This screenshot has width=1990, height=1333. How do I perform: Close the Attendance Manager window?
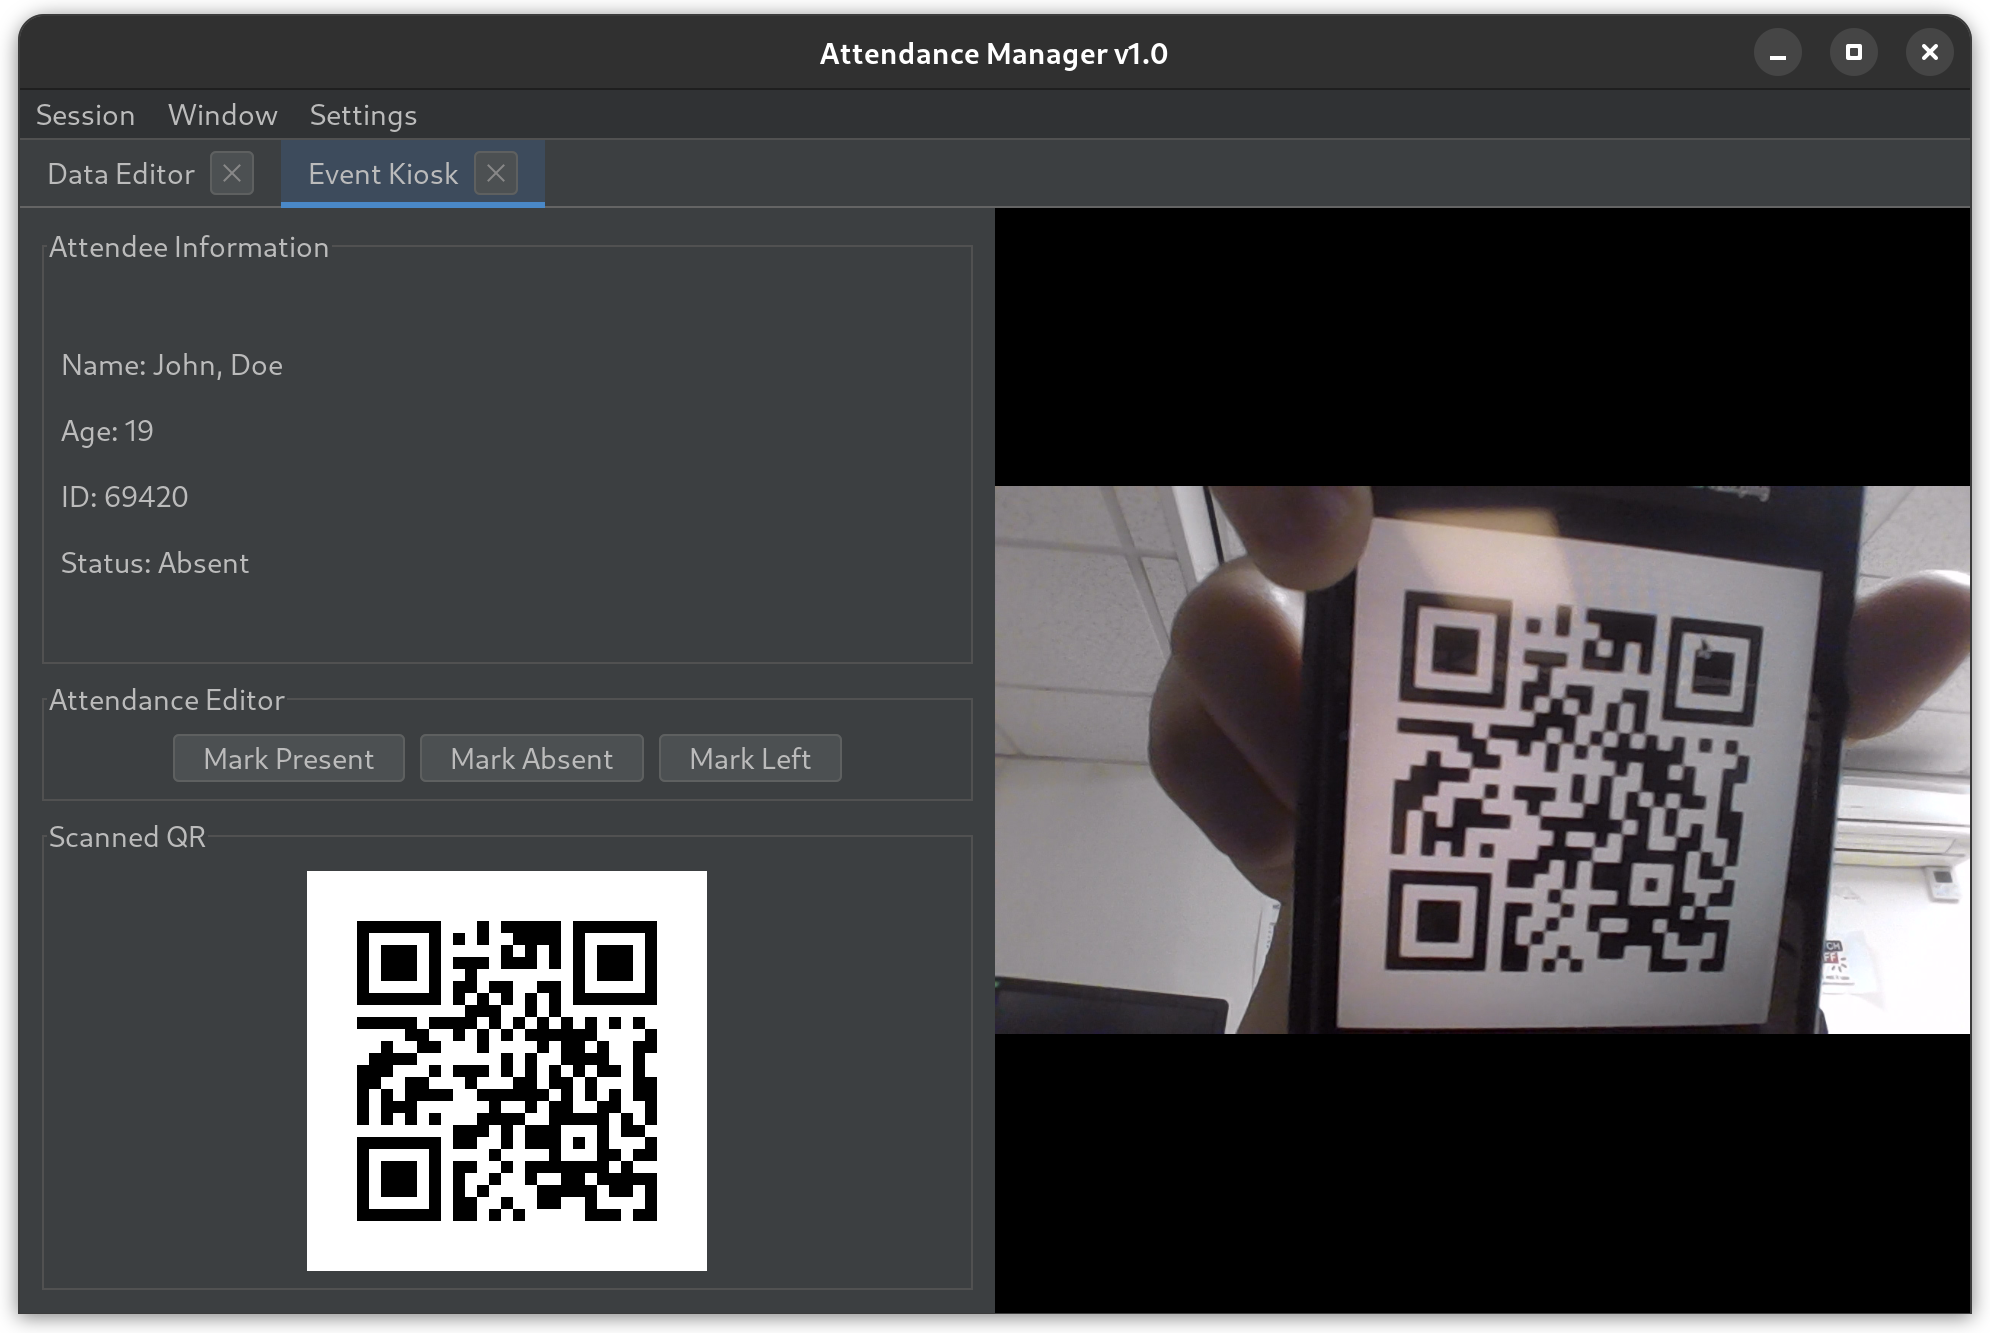click(1929, 53)
